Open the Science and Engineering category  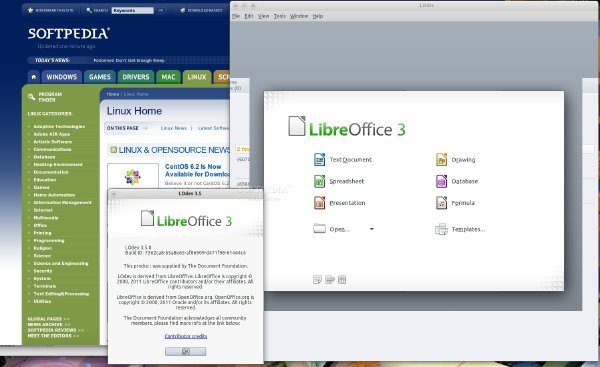pos(61,263)
